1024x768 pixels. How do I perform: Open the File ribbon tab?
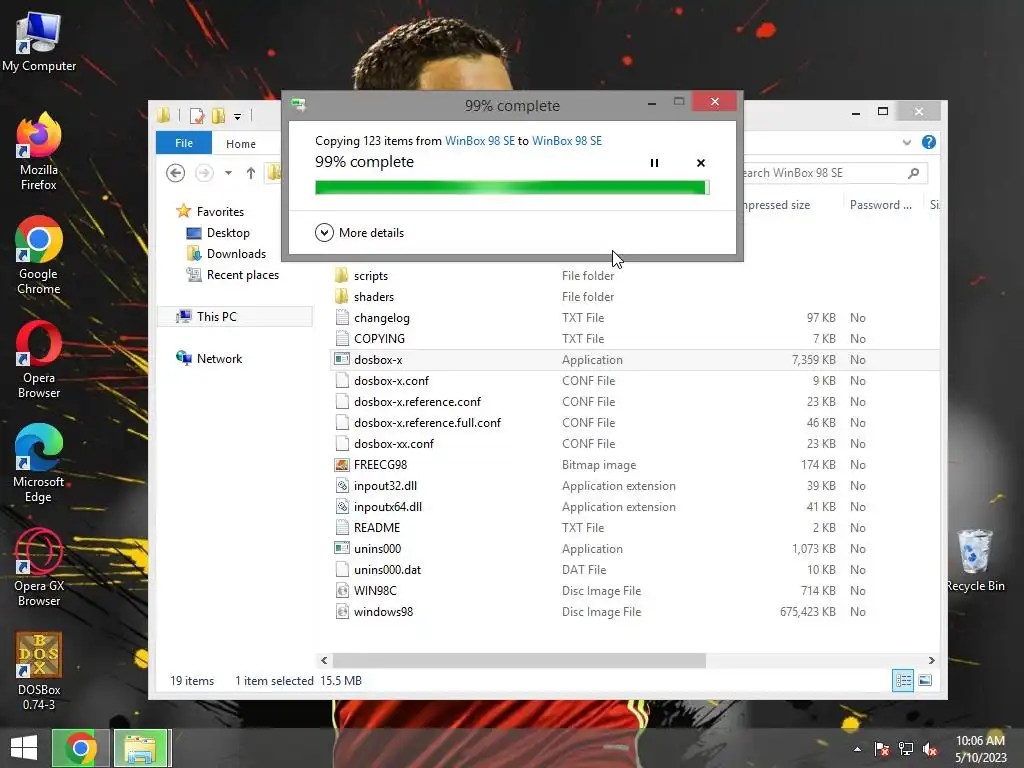tap(184, 143)
